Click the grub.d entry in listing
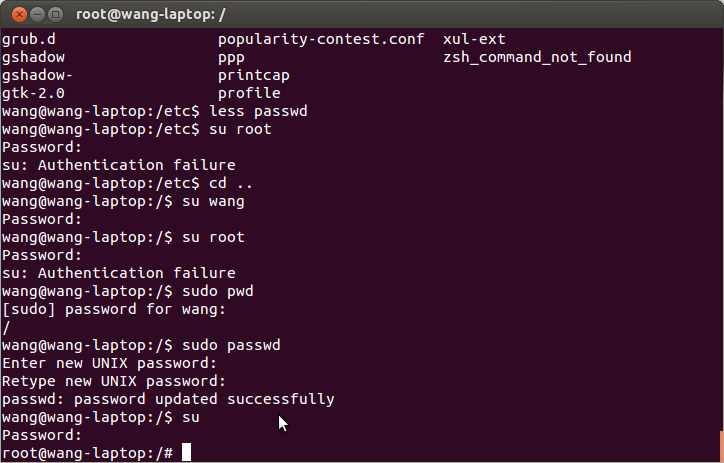The height and width of the screenshot is (463, 724). [29, 39]
